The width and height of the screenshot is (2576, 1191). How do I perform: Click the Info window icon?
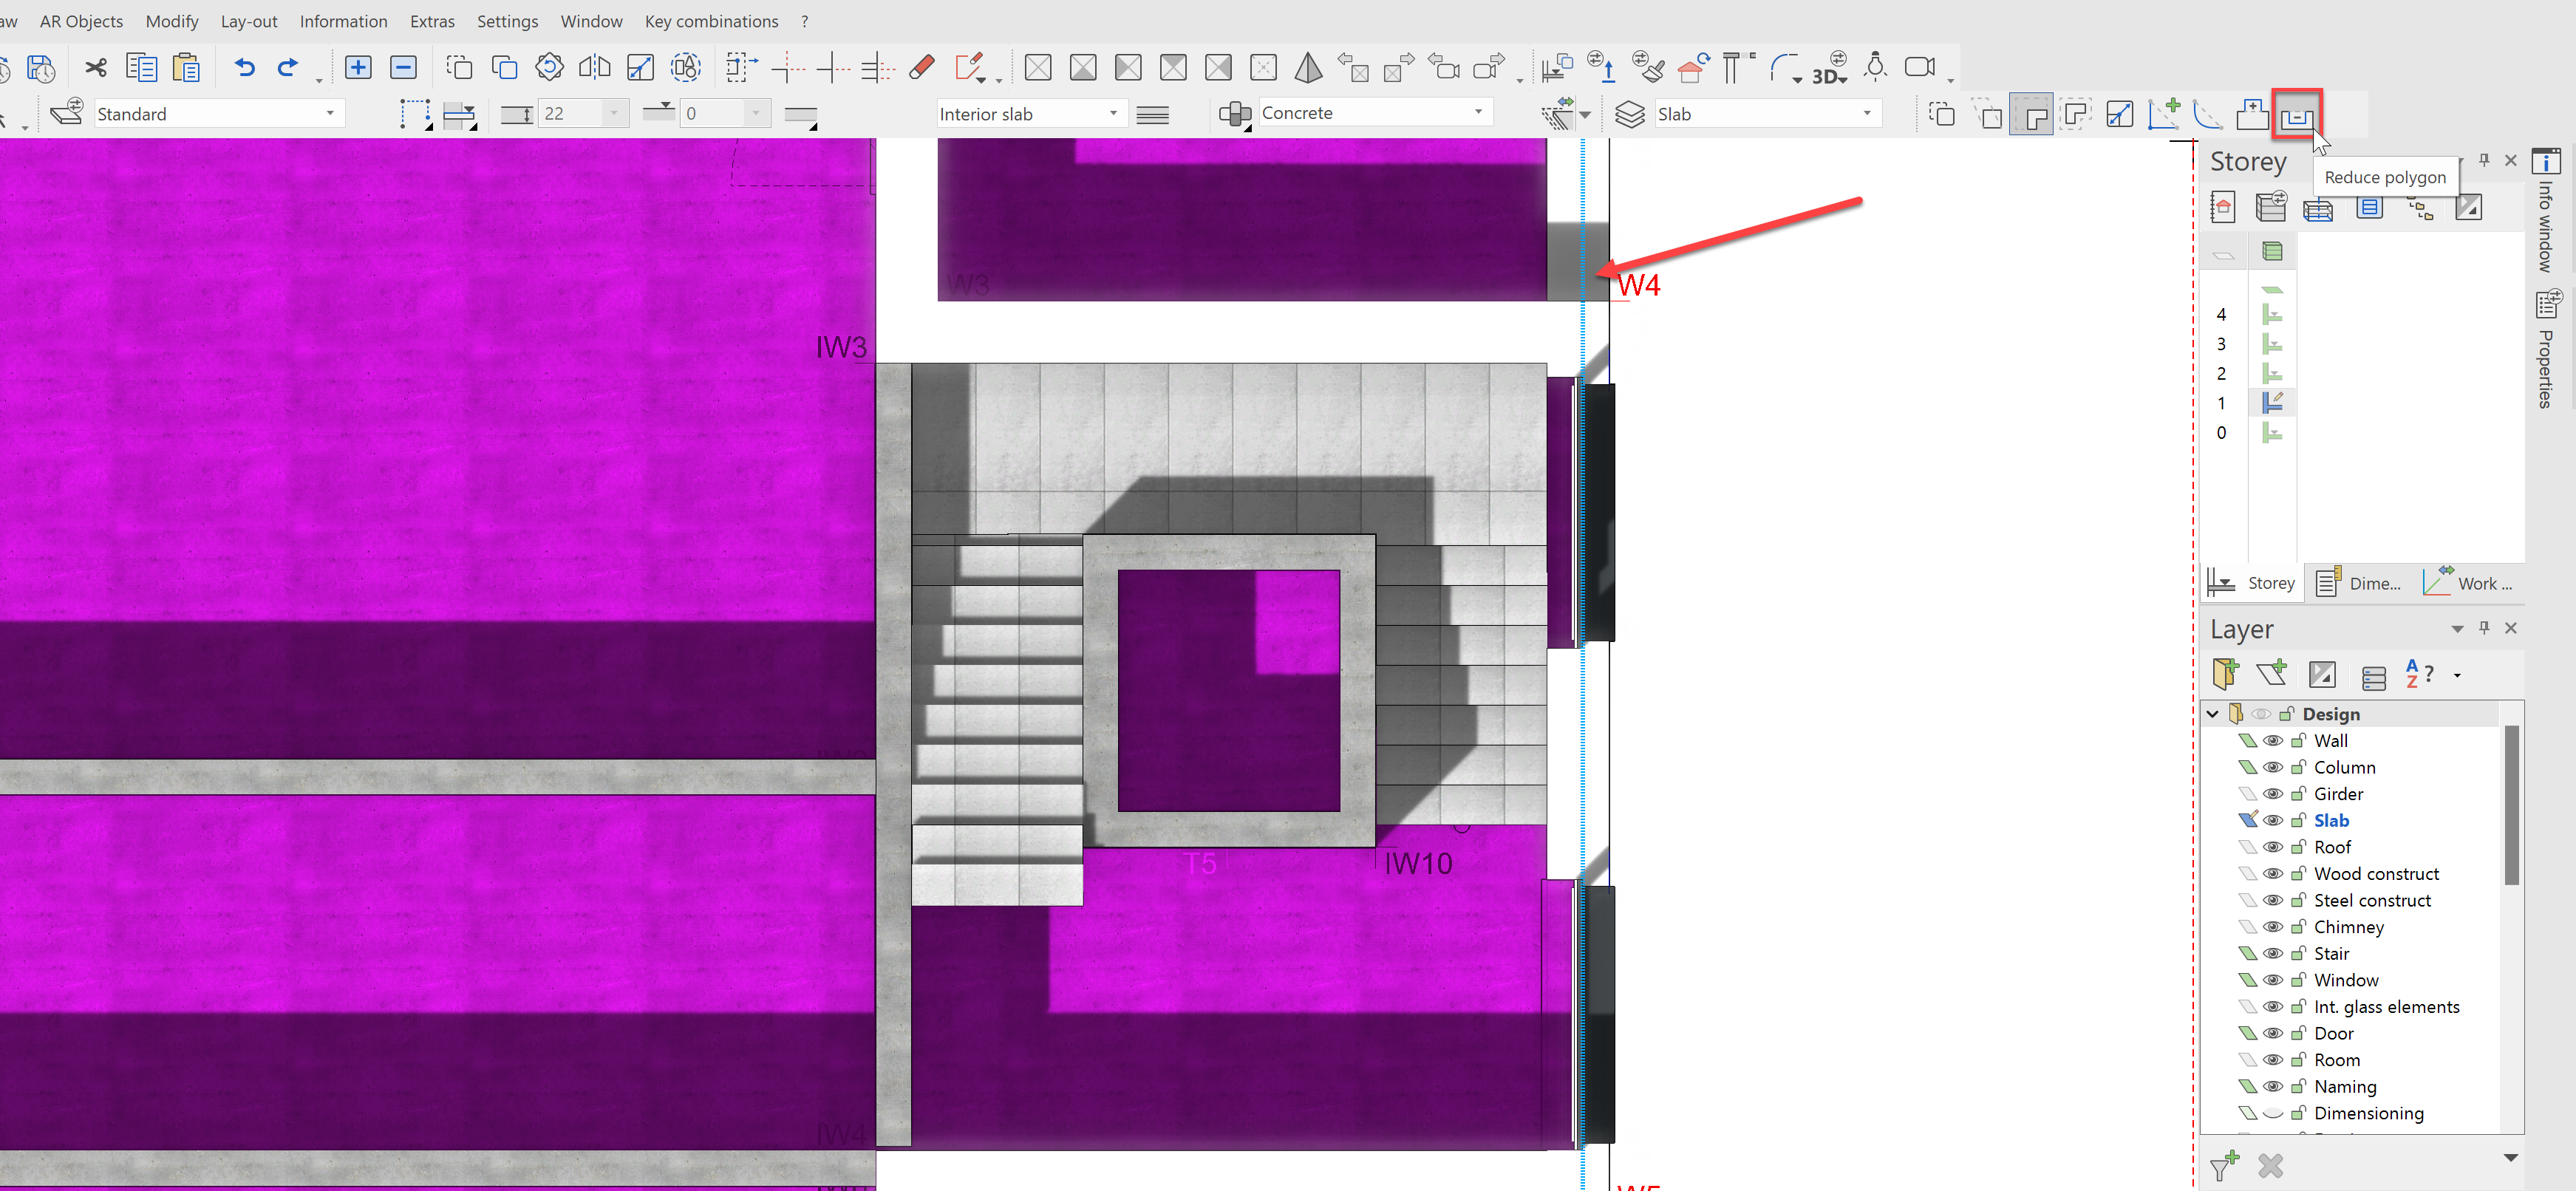[2546, 161]
